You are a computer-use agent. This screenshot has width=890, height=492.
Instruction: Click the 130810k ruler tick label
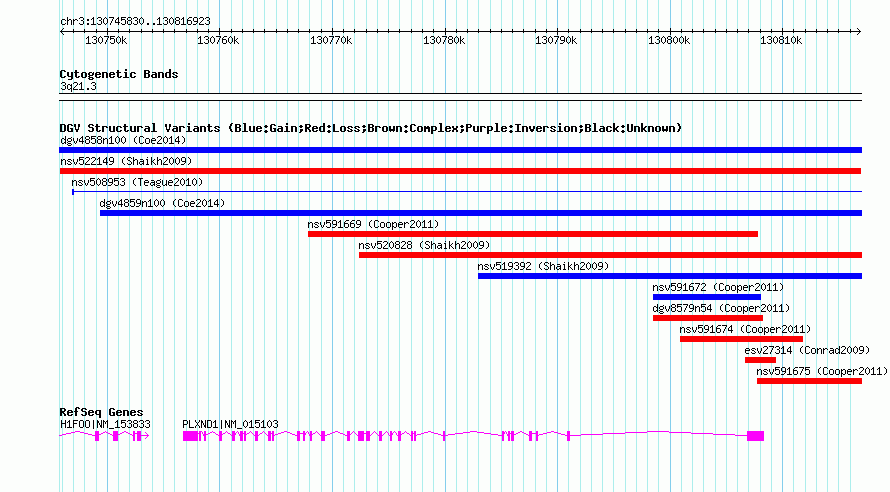(781, 40)
